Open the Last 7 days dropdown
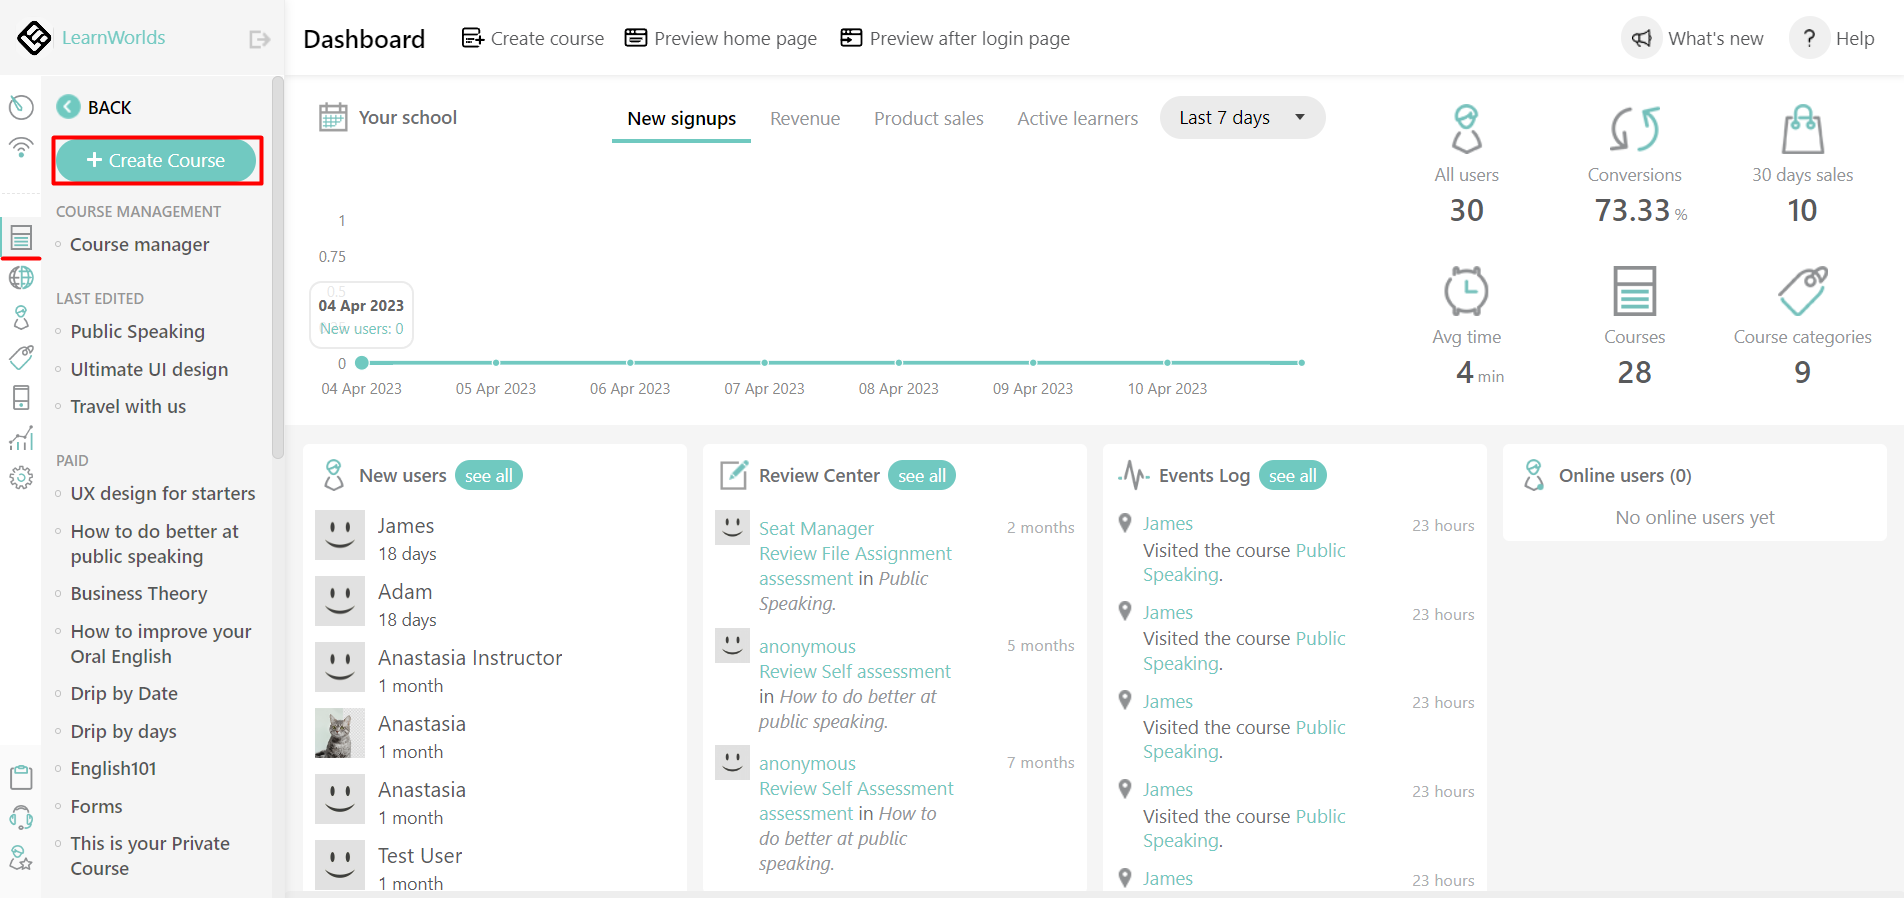The image size is (1904, 898). [1242, 118]
